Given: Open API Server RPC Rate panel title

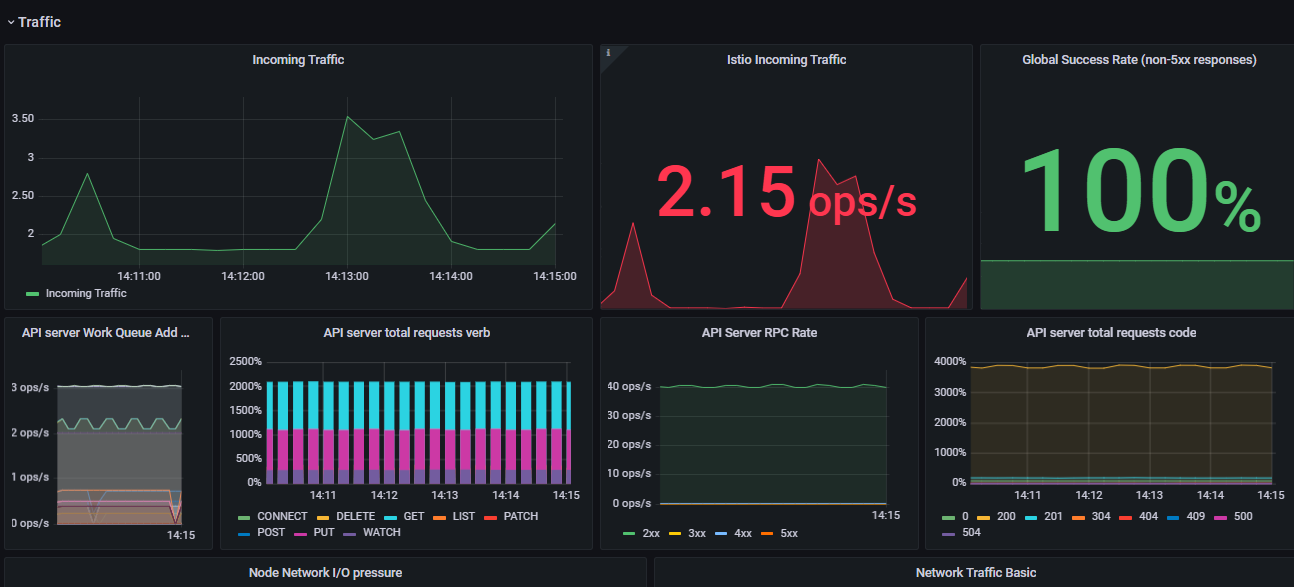Looking at the screenshot, I should click(x=759, y=333).
